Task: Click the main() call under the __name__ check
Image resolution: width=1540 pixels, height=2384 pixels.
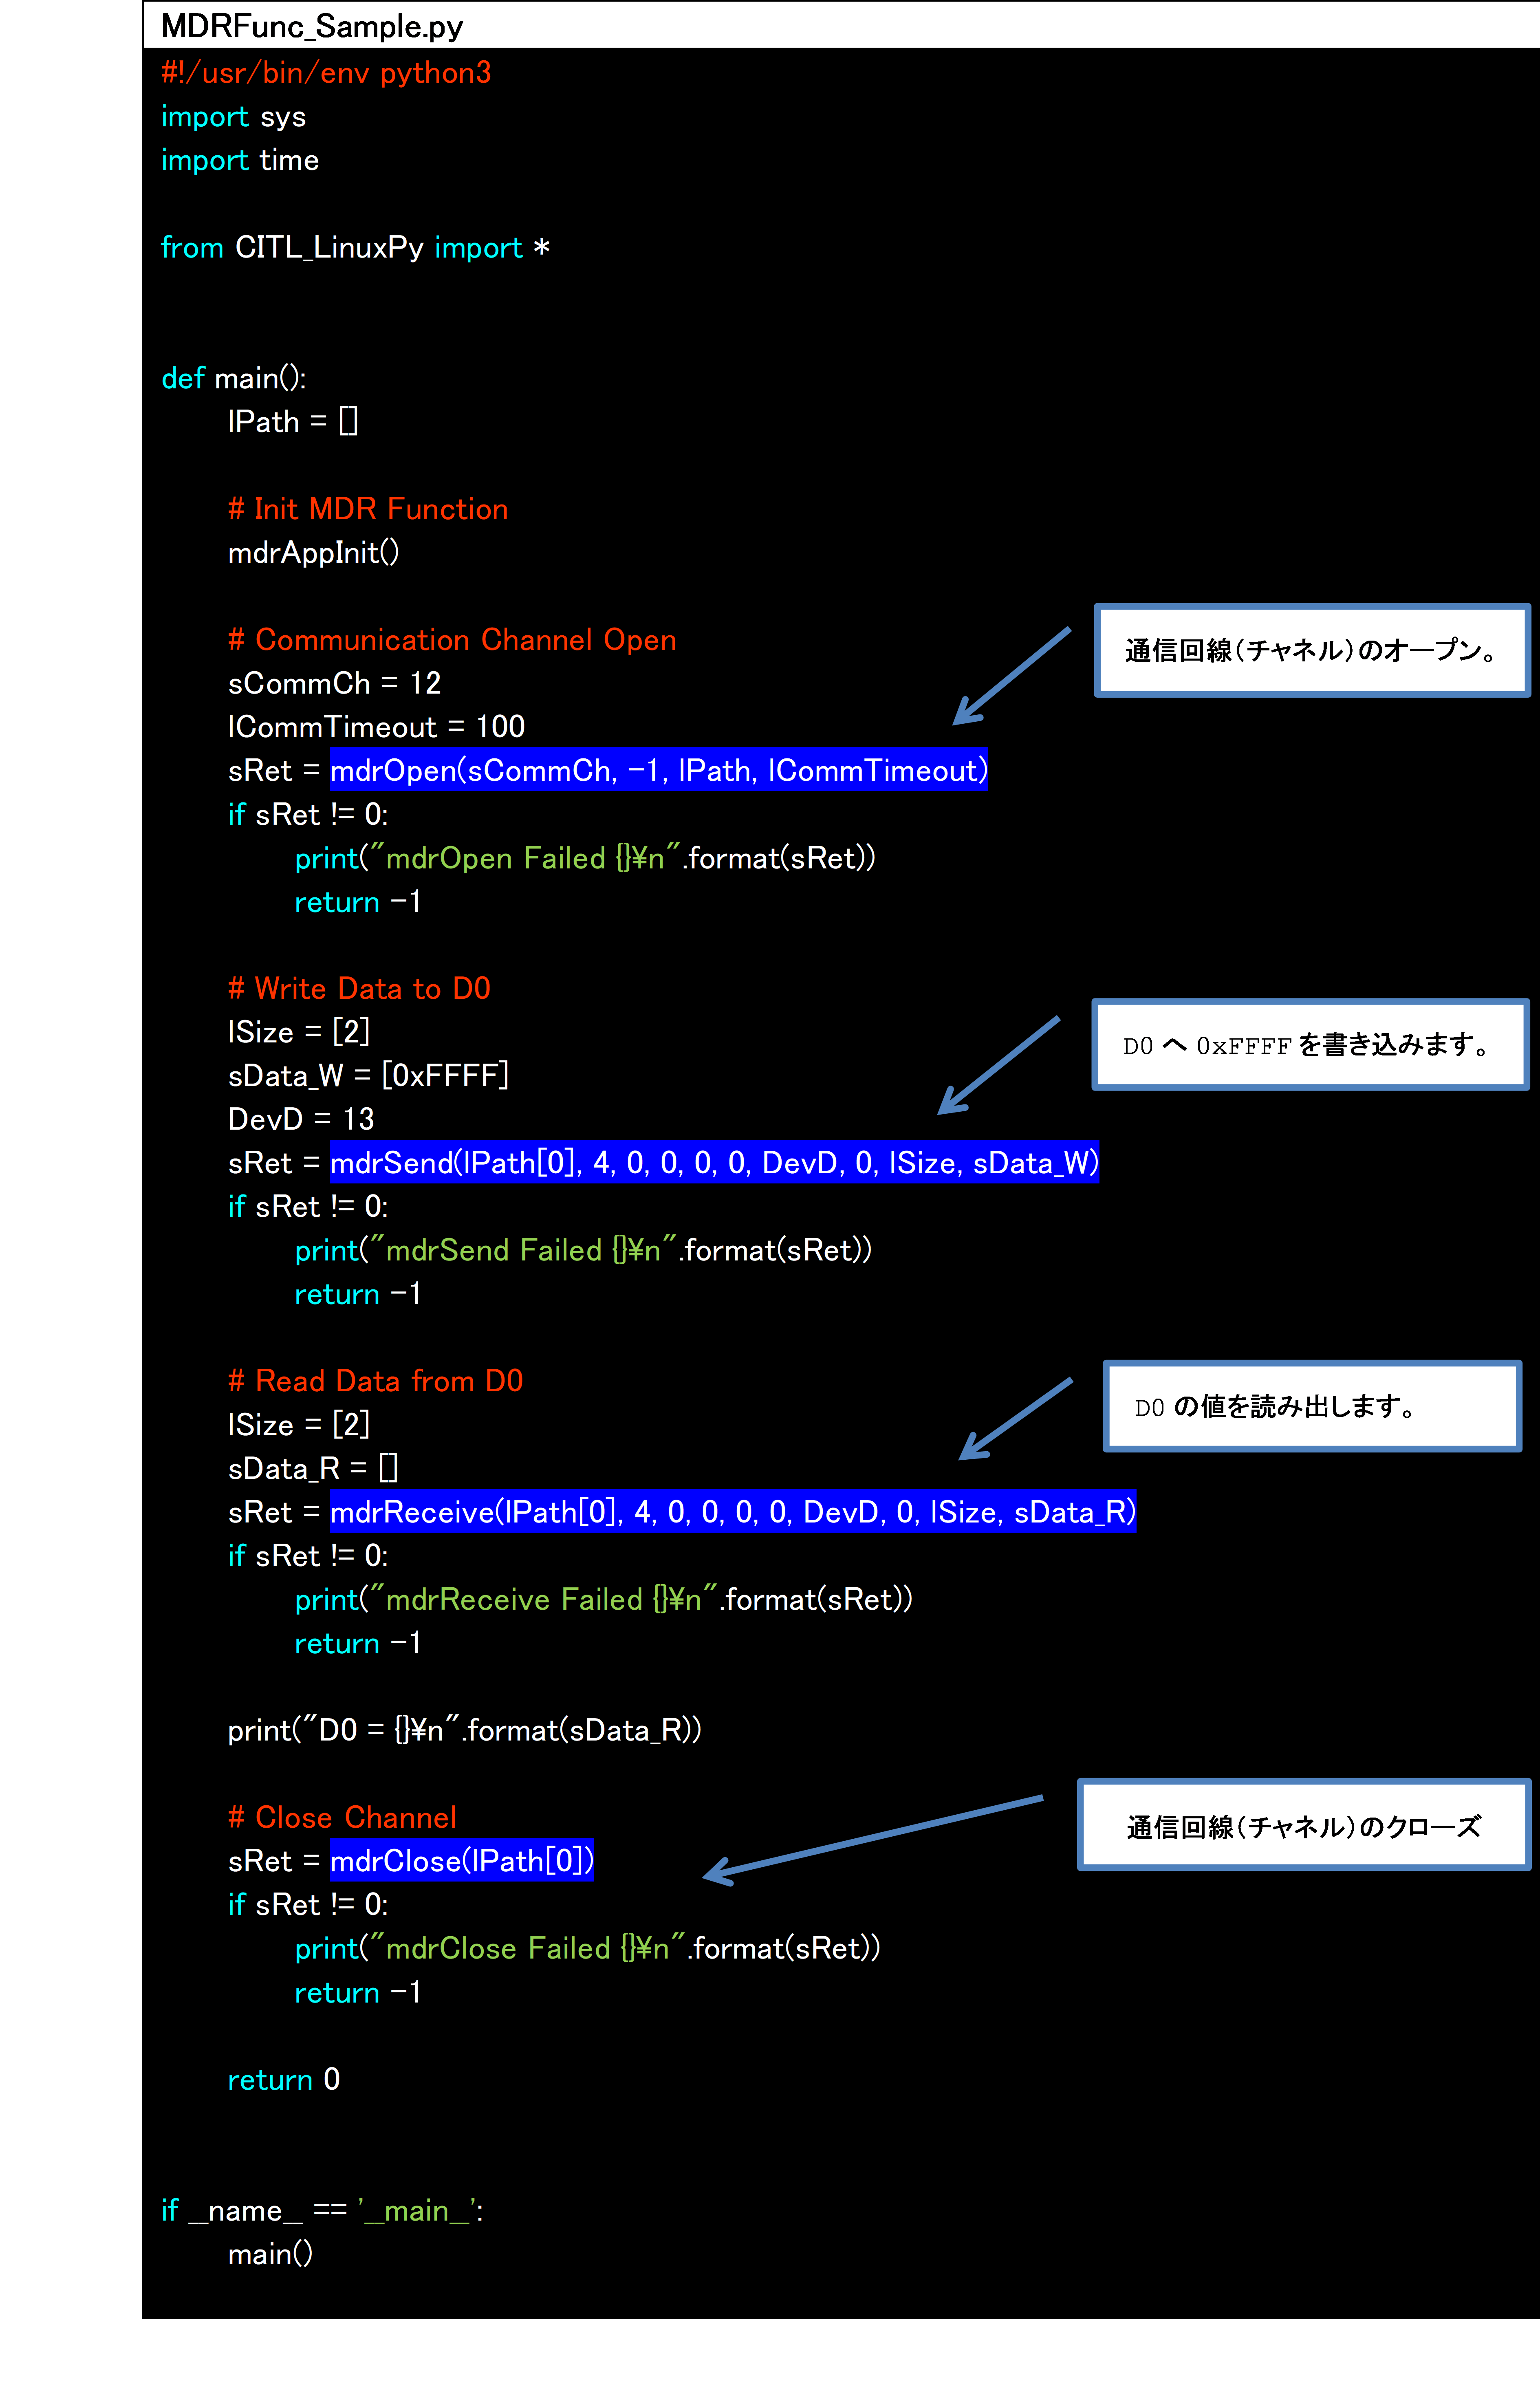Action: tap(270, 2254)
